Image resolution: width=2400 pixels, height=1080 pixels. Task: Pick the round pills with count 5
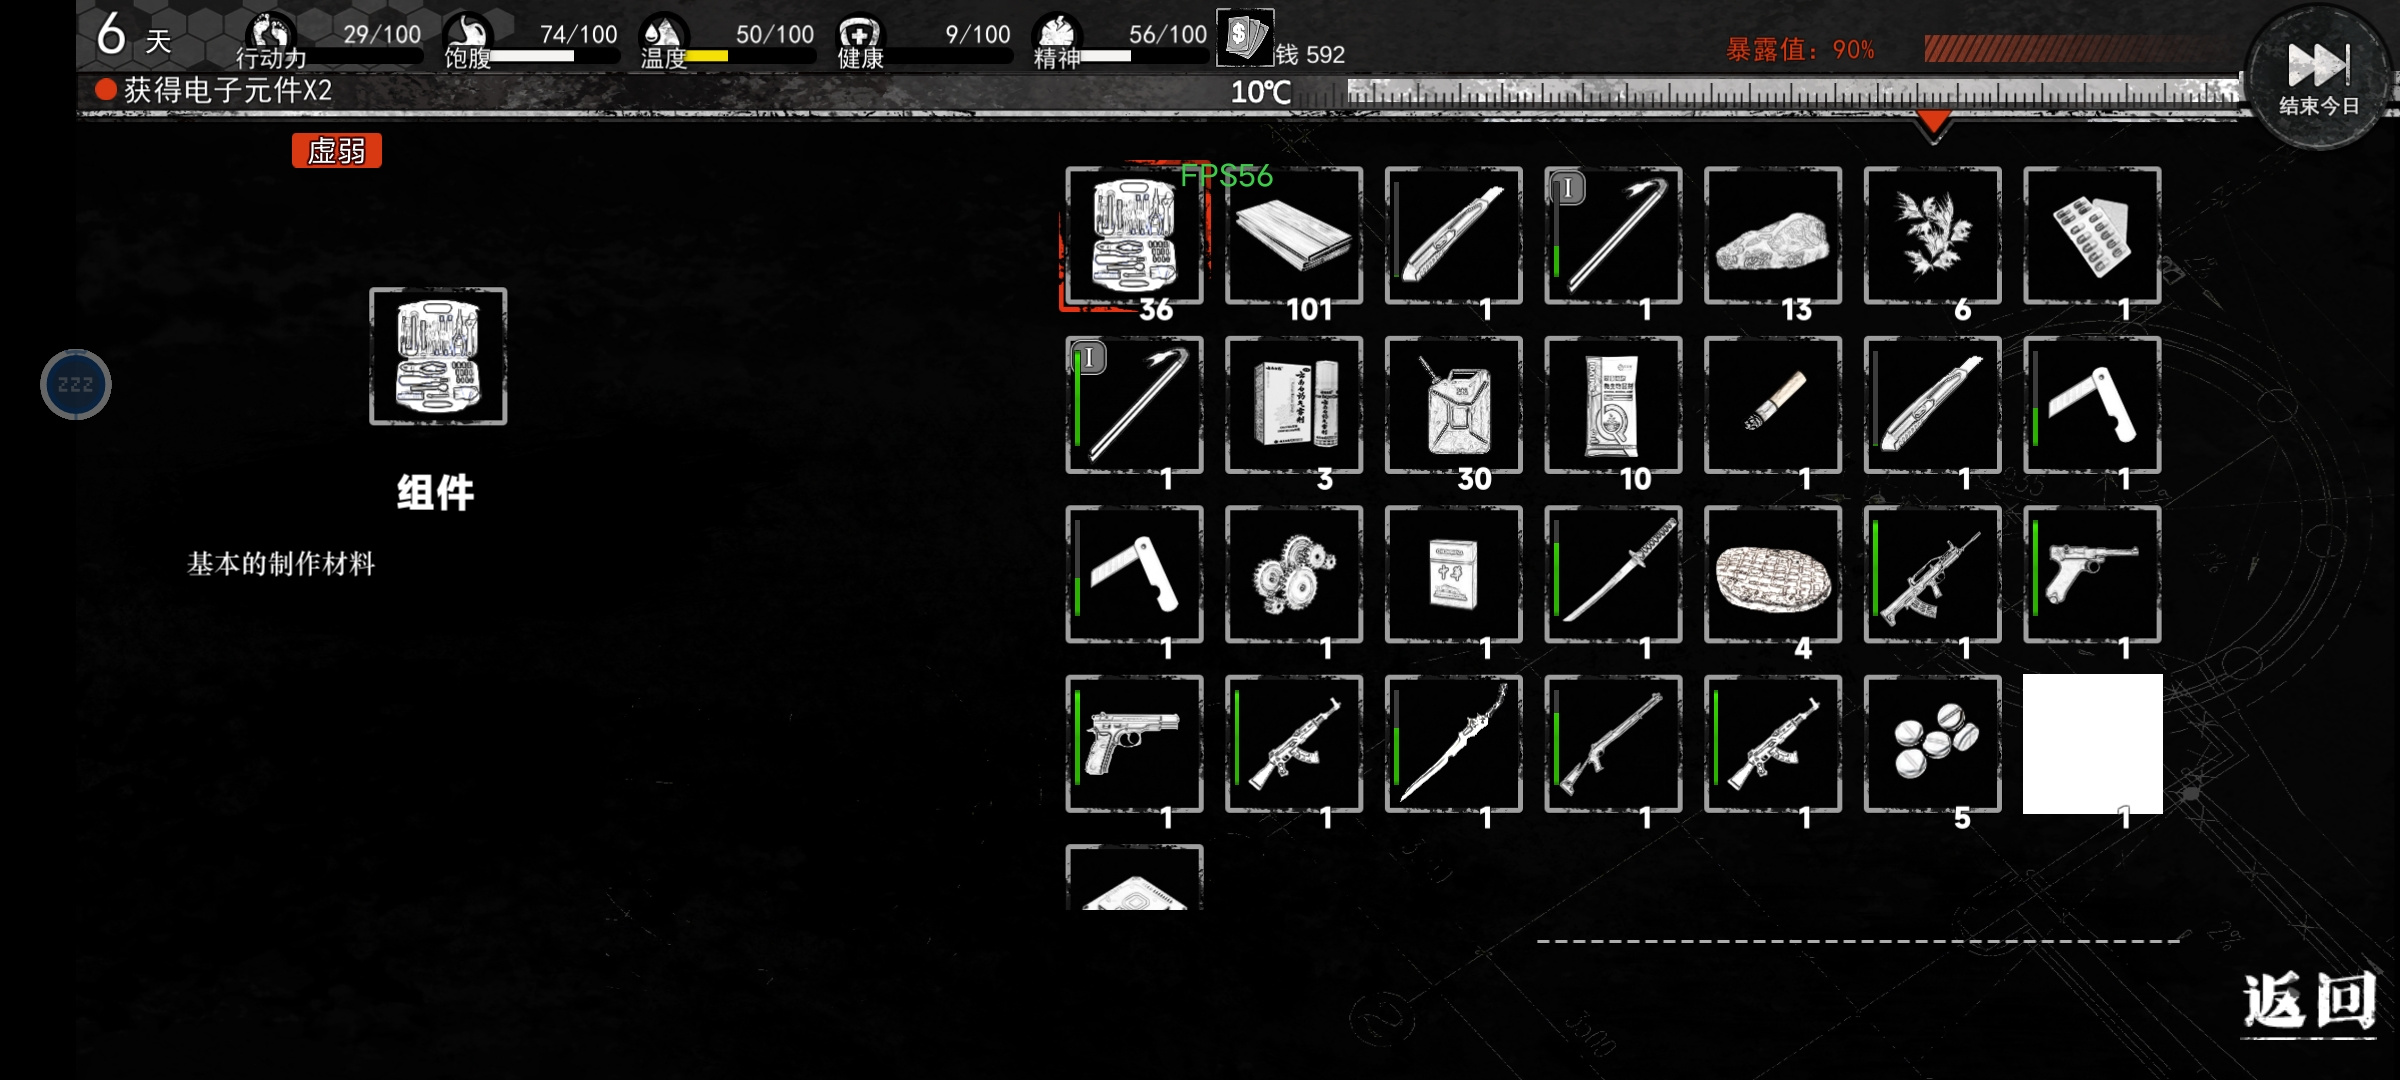pos(1932,744)
